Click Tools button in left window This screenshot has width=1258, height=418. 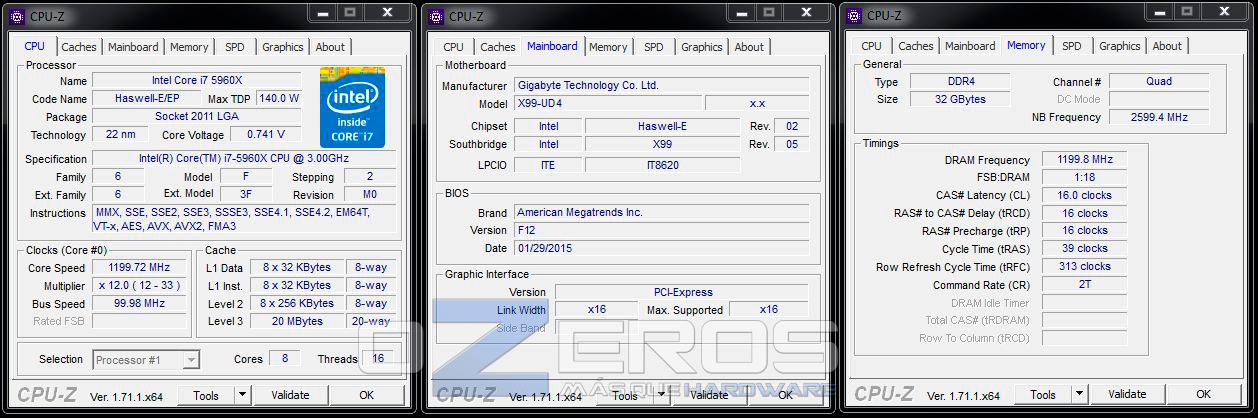coord(206,396)
